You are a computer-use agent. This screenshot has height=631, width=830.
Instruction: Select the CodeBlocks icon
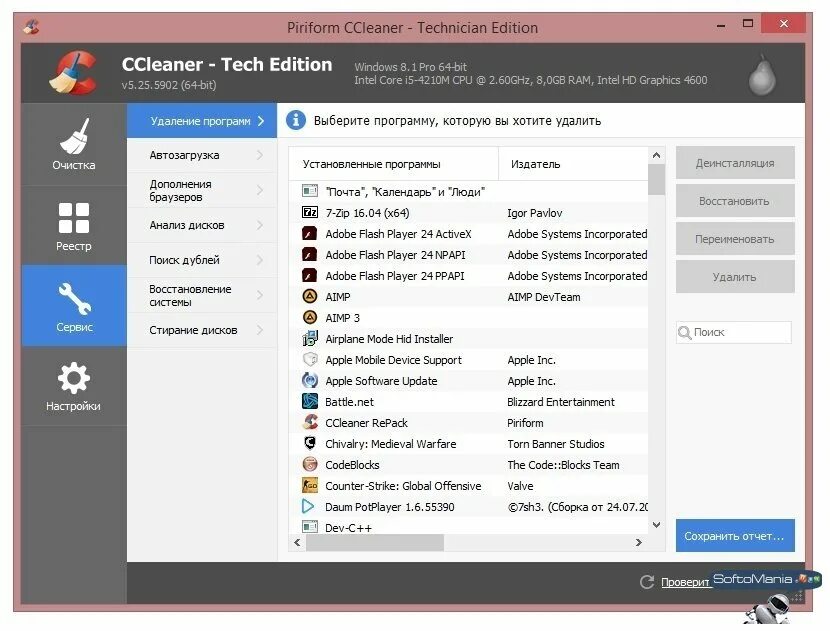point(310,464)
